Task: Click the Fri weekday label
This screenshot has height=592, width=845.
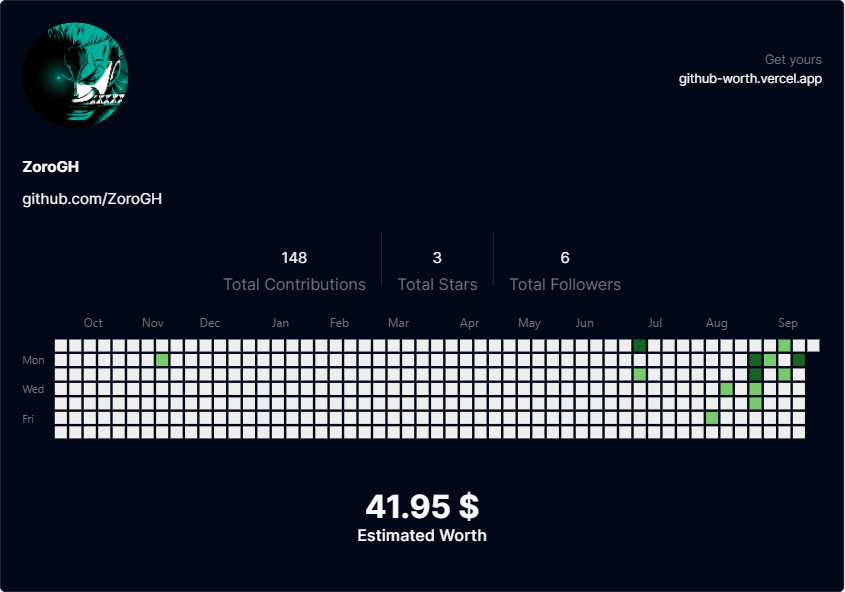Action: click(x=28, y=419)
